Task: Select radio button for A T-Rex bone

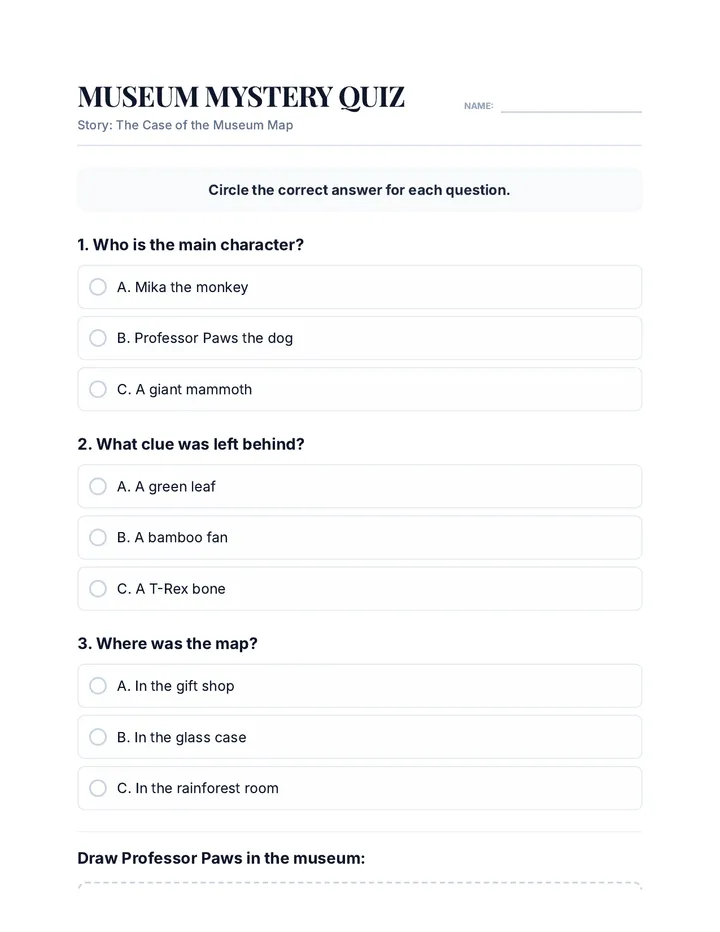Action: tap(98, 588)
